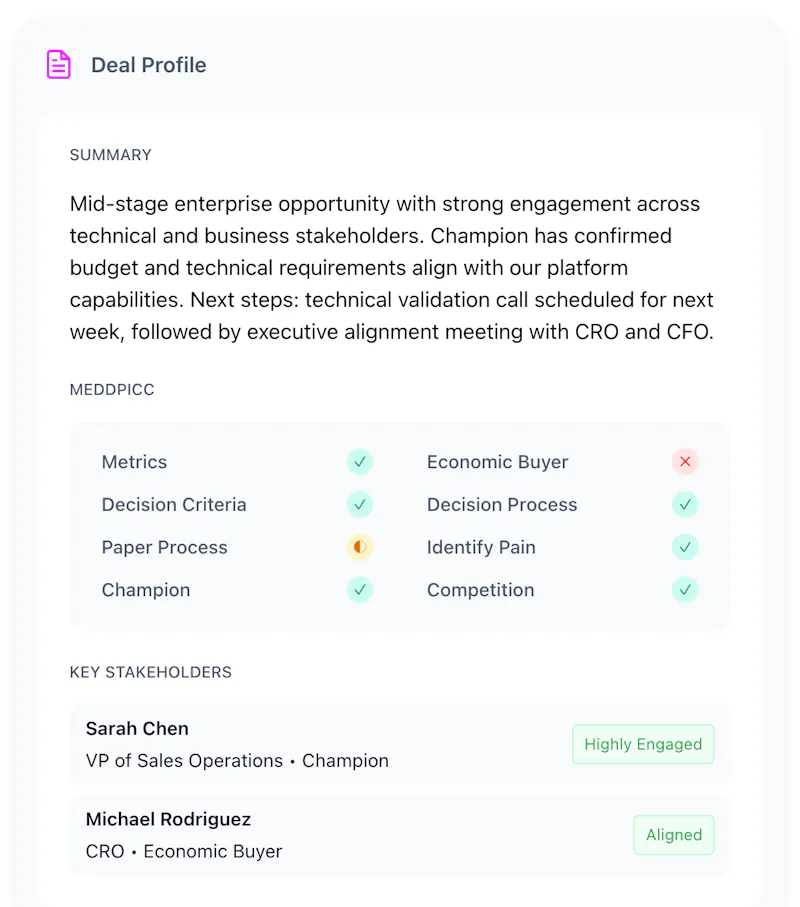Select the Aligned status badge
The width and height of the screenshot is (800, 907).
674,835
